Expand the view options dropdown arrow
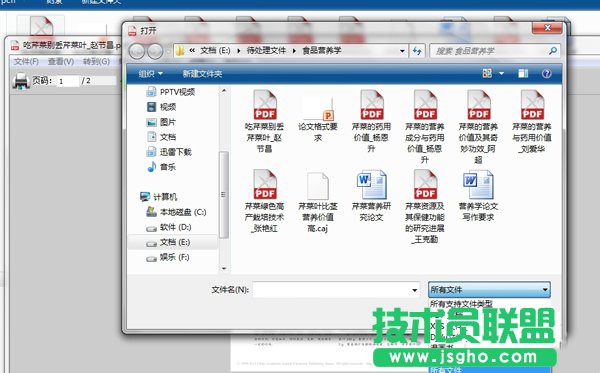 [x=501, y=73]
